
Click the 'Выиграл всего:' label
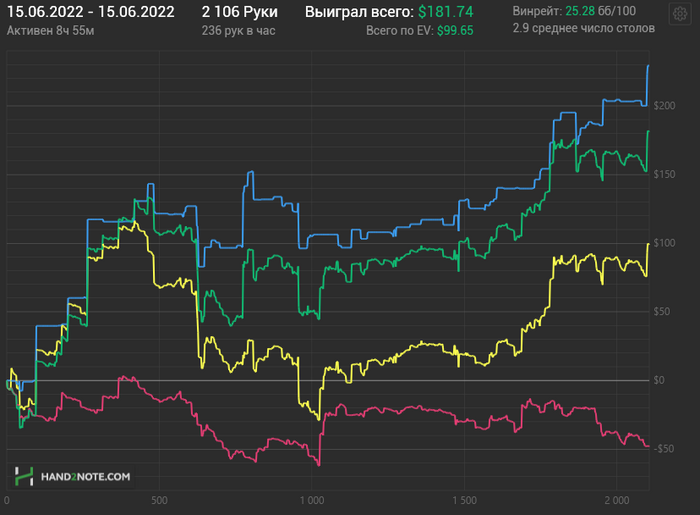tap(359, 12)
